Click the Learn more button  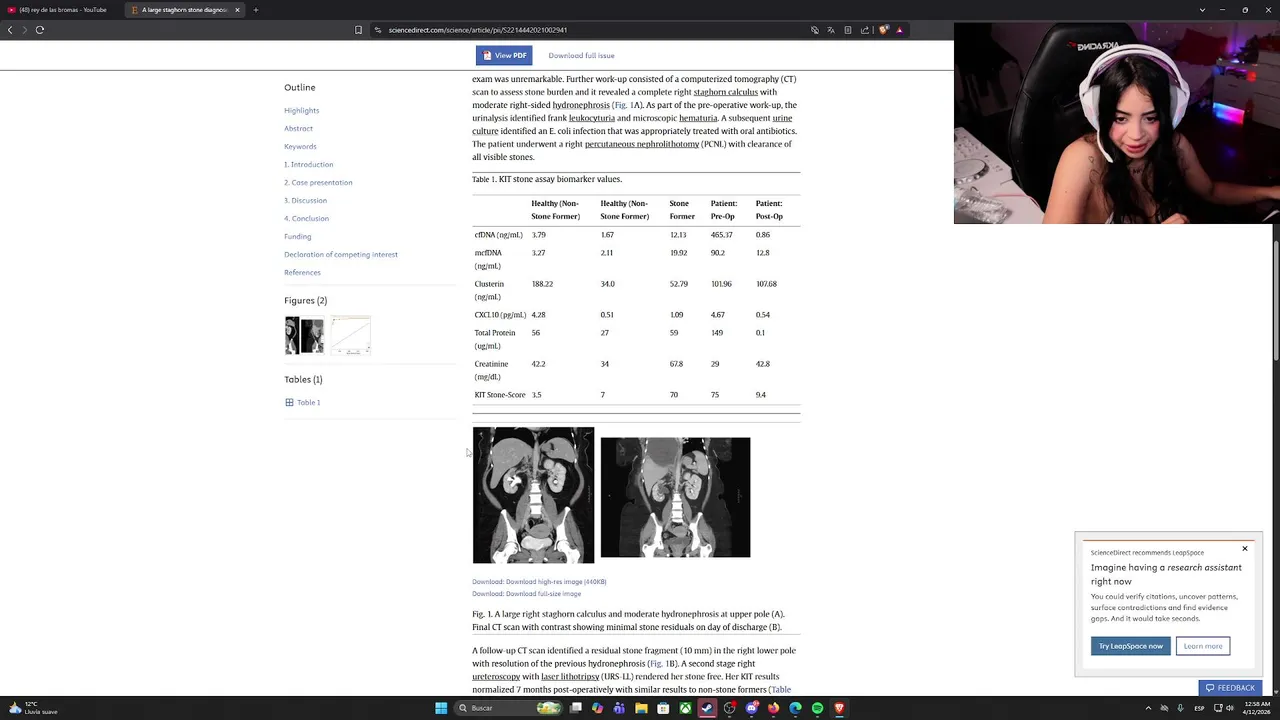pos(1203,646)
